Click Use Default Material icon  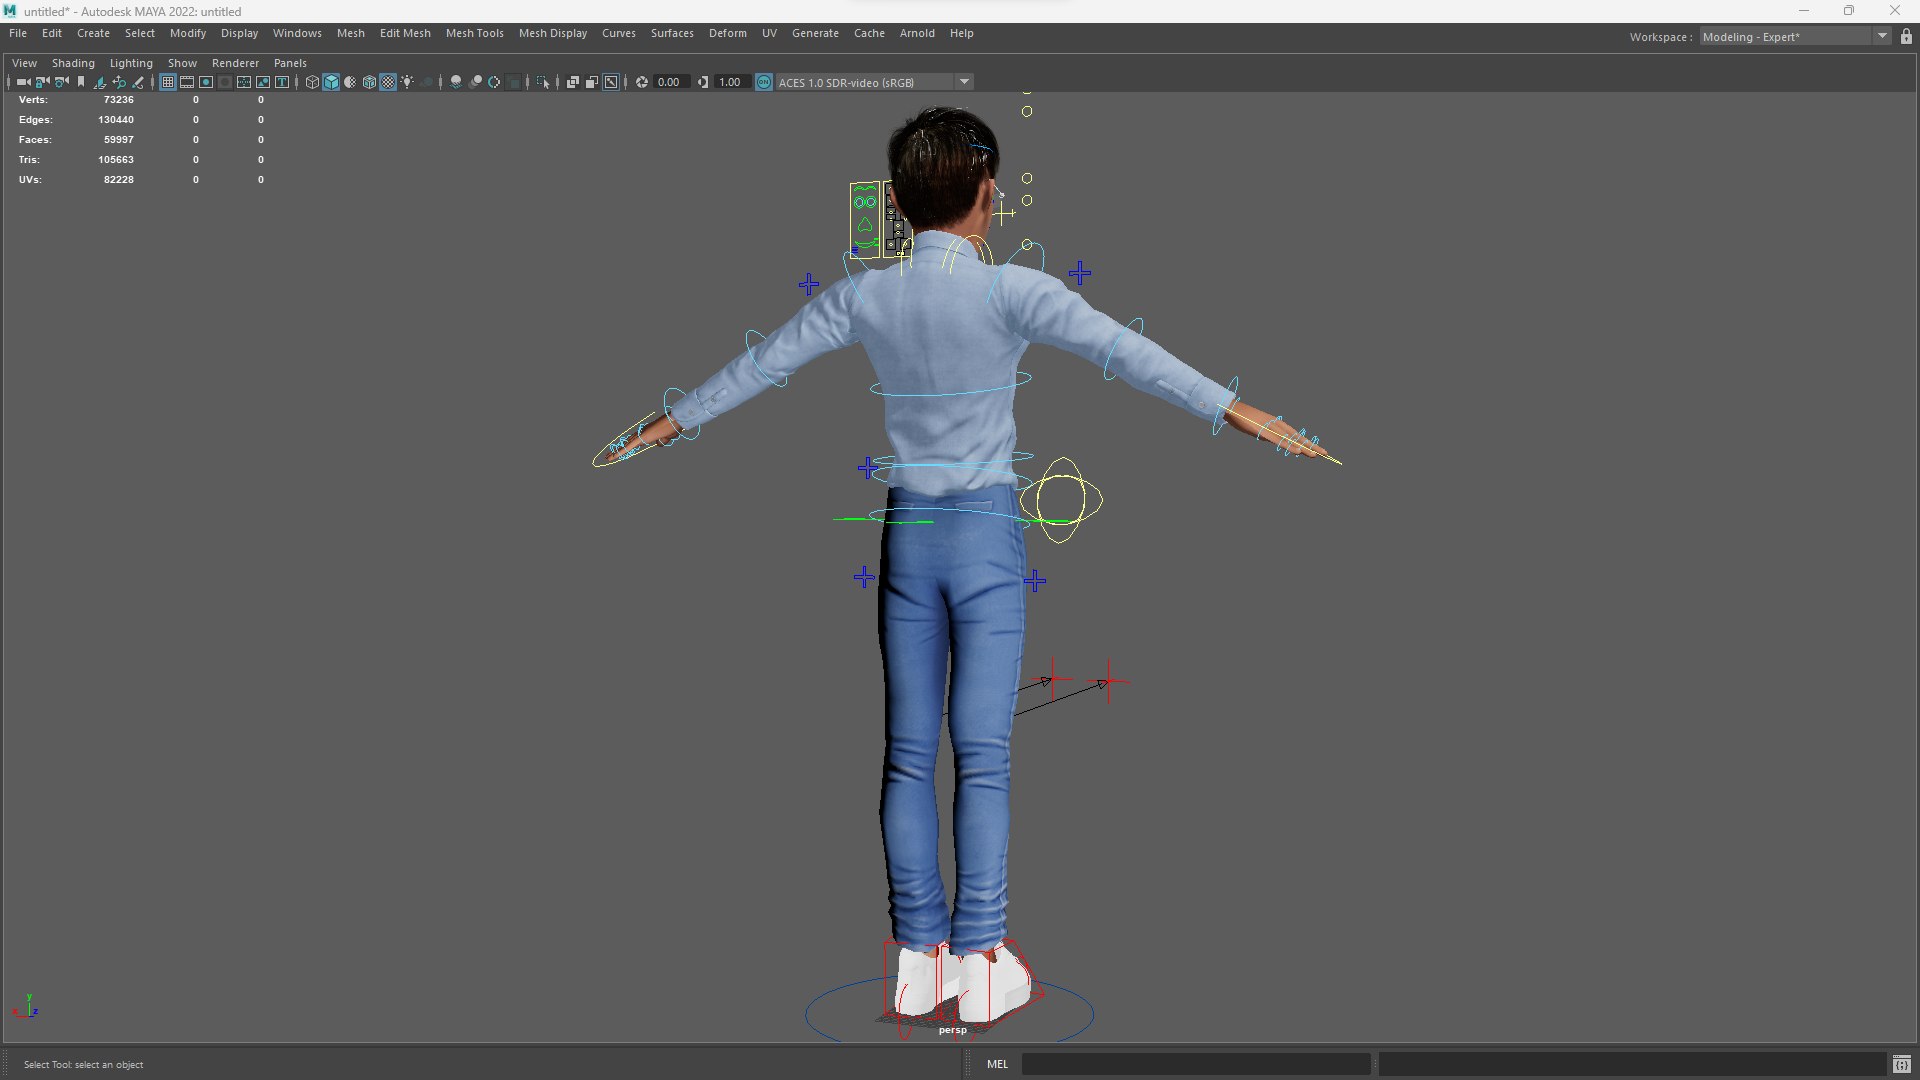350,82
